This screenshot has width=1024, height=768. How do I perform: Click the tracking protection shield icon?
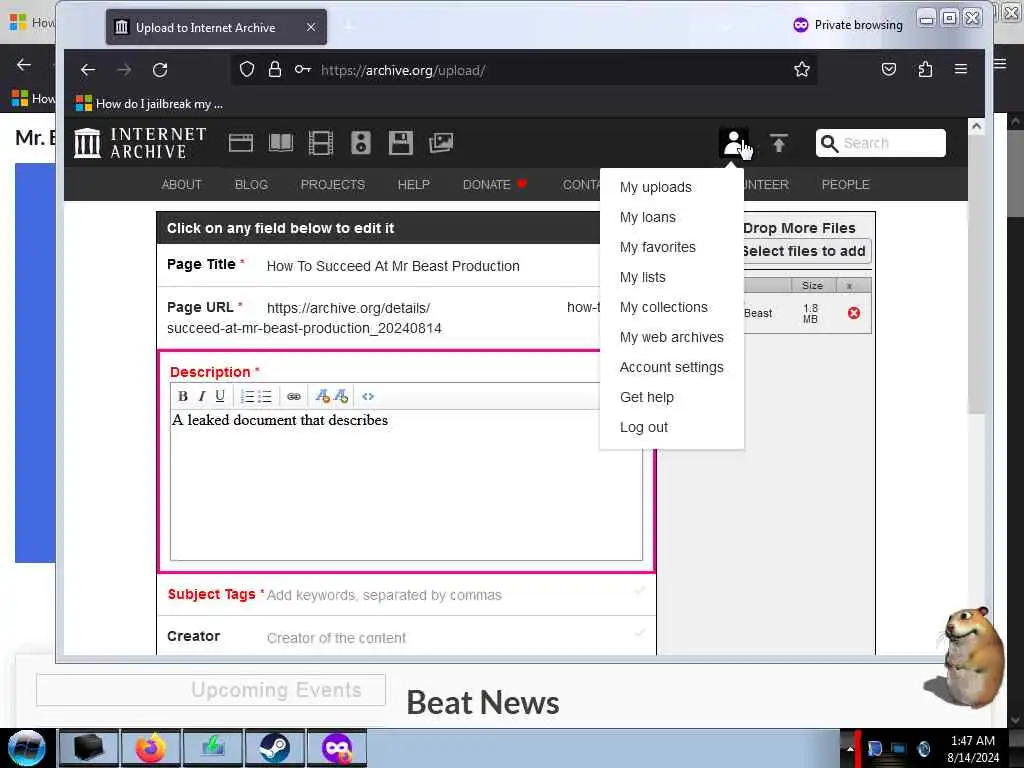tap(247, 70)
